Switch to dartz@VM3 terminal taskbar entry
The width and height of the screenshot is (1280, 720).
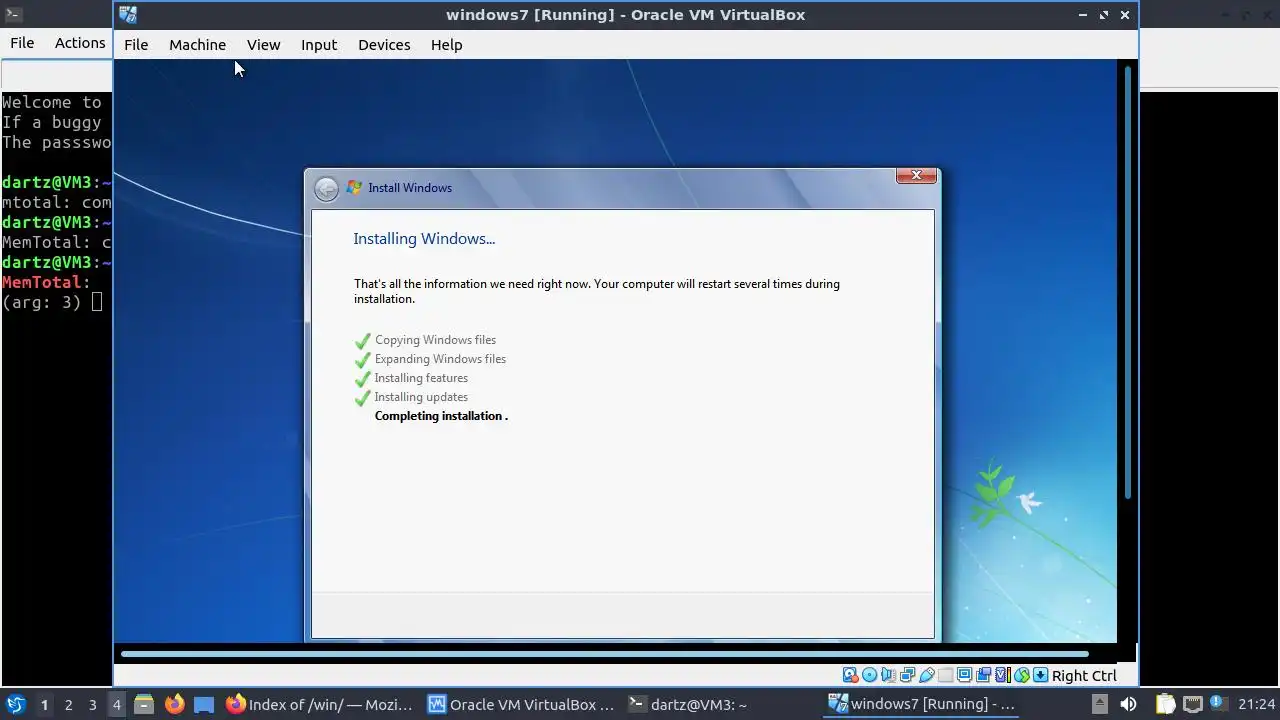tap(722, 704)
